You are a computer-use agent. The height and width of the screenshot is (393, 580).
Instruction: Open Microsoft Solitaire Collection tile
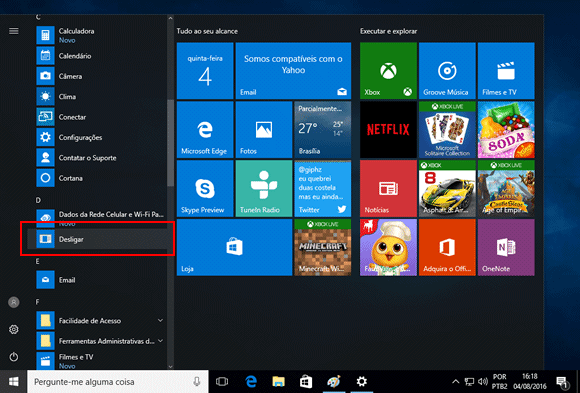pyautogui.click(x=447, y=130)
